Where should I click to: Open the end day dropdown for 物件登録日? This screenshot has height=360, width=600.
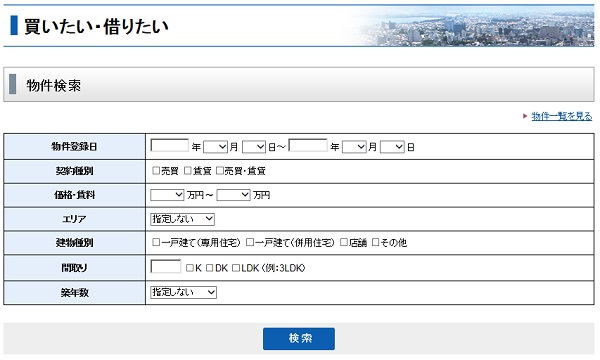(x=392, y=147)
